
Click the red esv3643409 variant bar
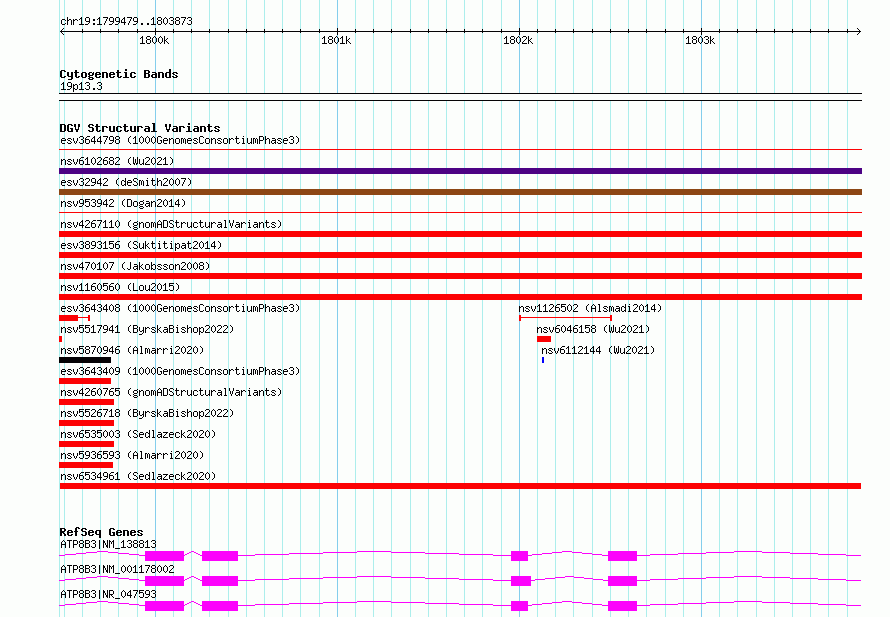(x=85, y=381)
